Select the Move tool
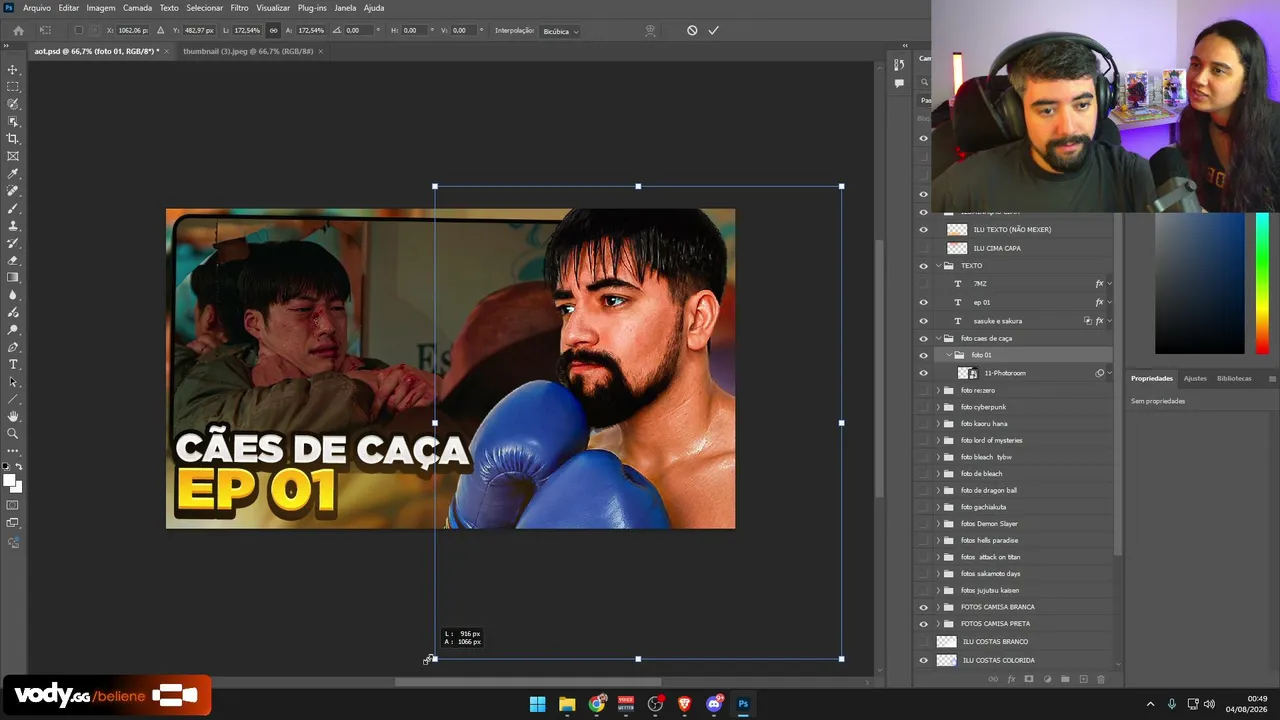The image size is (1280, 720). coord(13,69)
